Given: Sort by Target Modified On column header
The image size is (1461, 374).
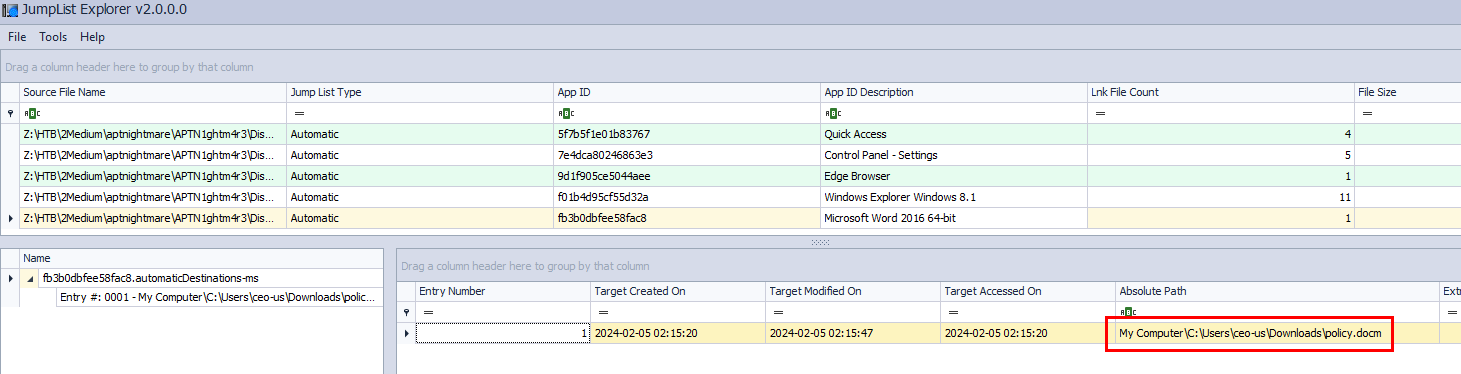Looking at the screenshot, I should [853, 291].
